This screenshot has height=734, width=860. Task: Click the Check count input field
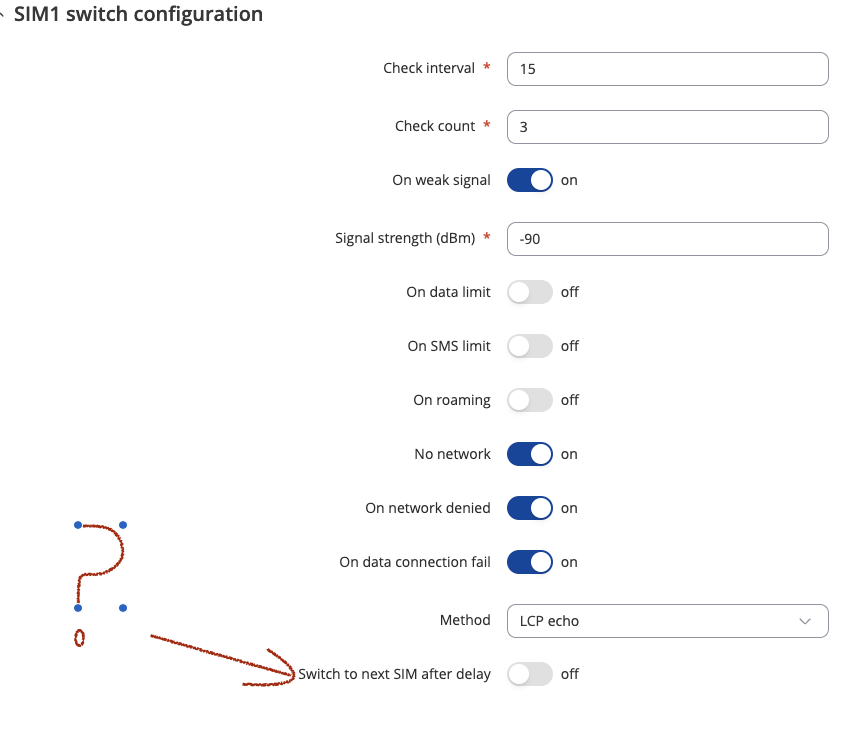pos(667,127)
